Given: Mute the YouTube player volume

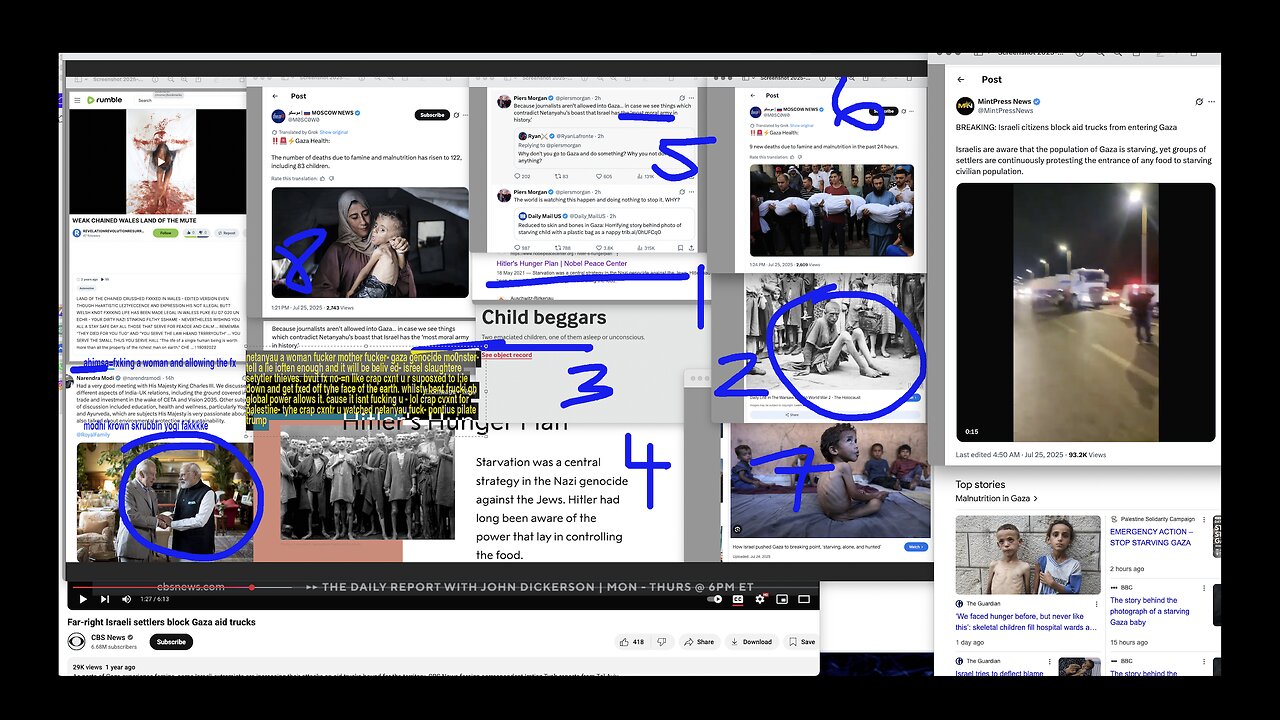Looking at the screenshot, I should click(x=126, y=599).
